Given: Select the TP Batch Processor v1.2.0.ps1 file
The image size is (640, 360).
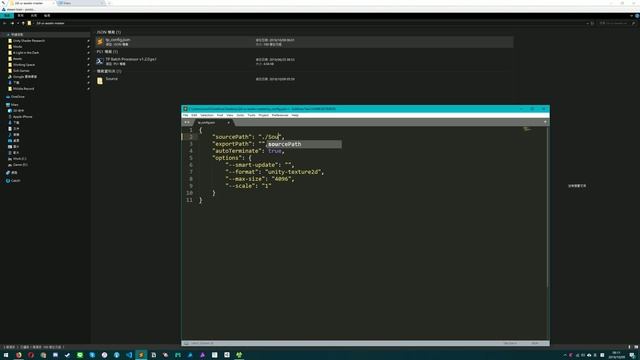Looking at the screenshot, I should [x=304, y=61].
